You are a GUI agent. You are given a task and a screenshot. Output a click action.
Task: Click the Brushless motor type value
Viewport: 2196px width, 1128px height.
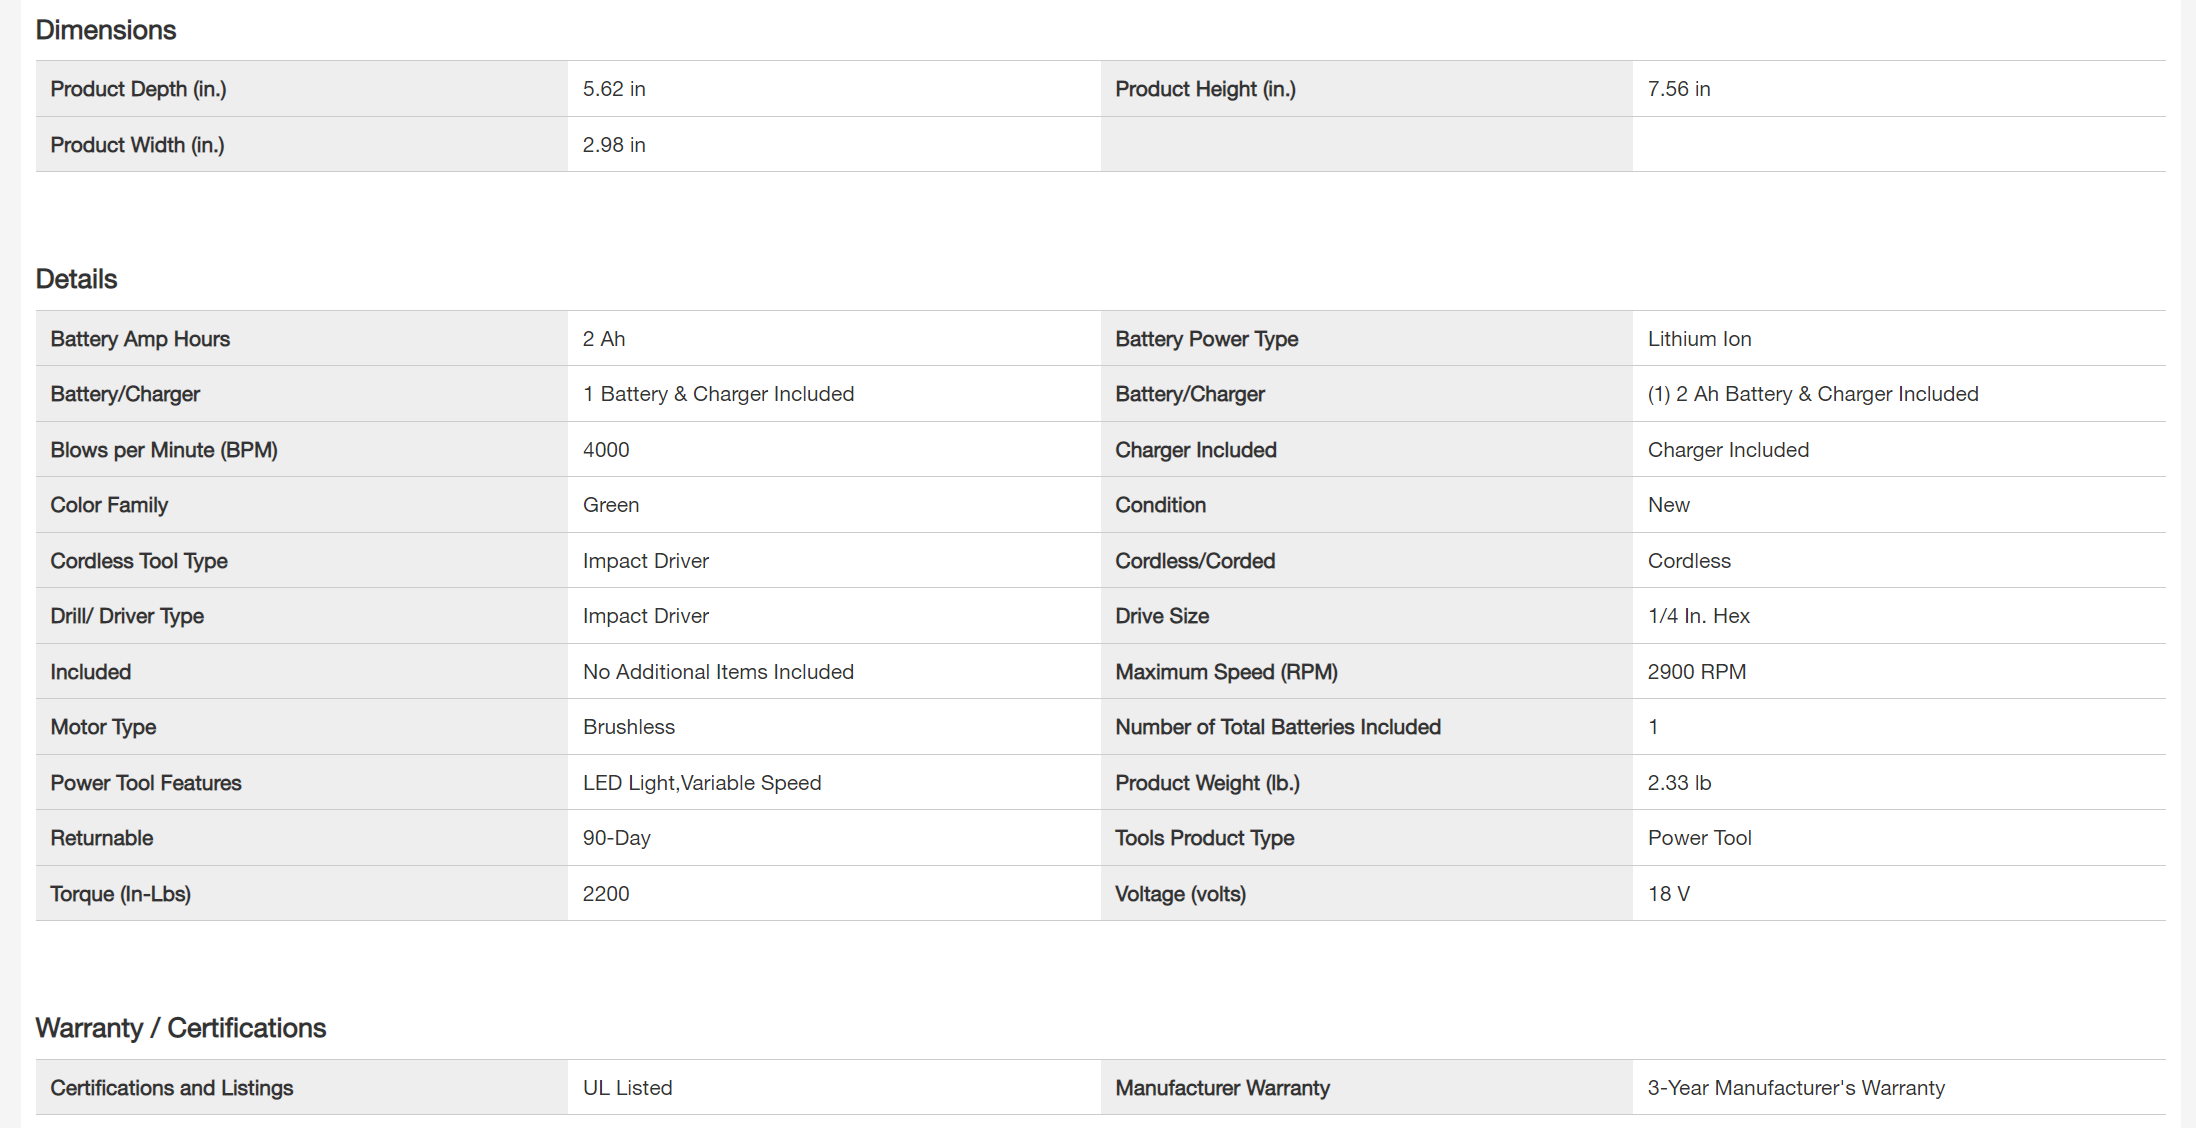point(629,727)
